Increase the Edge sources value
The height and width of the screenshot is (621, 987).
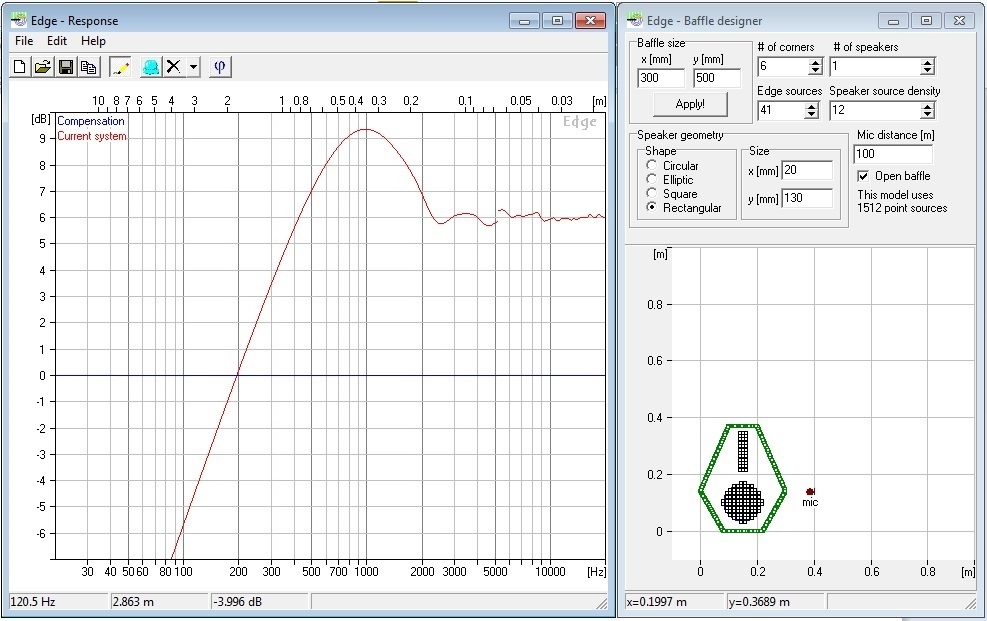tap(811, 106)
